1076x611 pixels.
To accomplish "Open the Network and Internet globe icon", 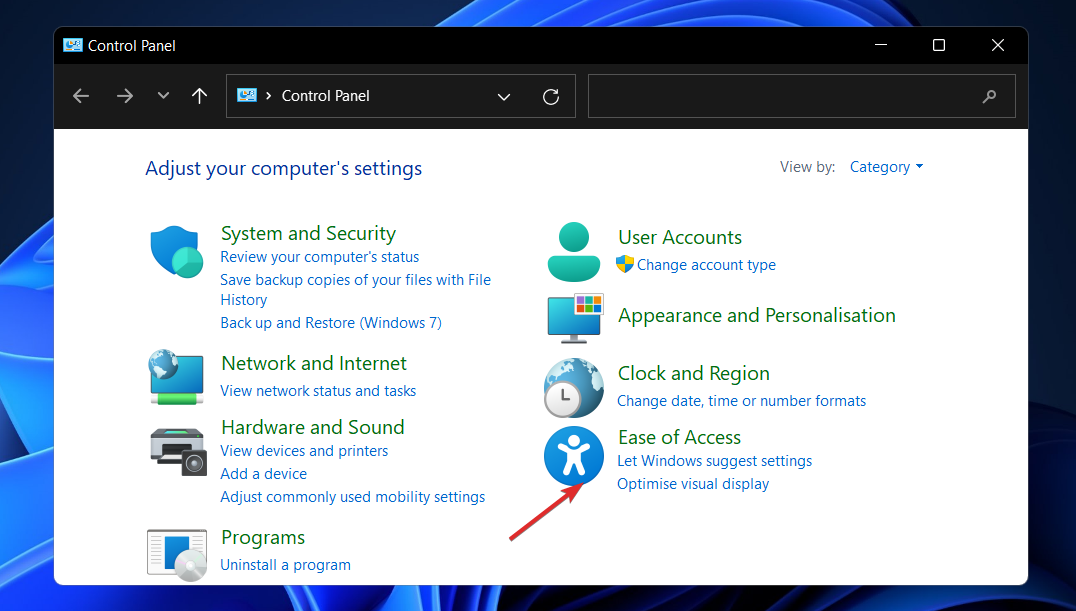I will (177, 377).
